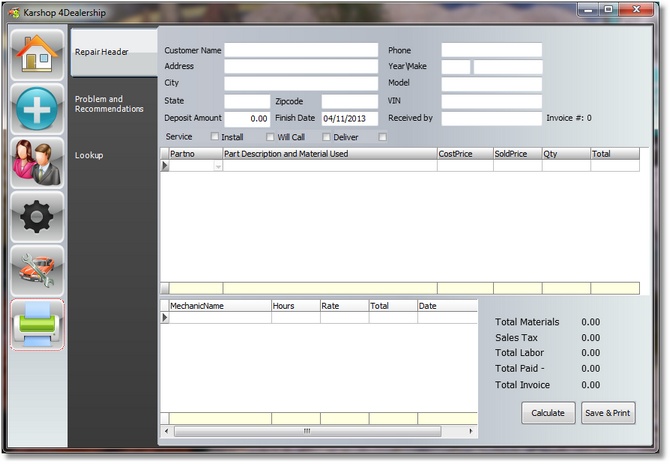Open the customers people icon
The width and height of the screenshot is (670, 464).
pos(37,162)
